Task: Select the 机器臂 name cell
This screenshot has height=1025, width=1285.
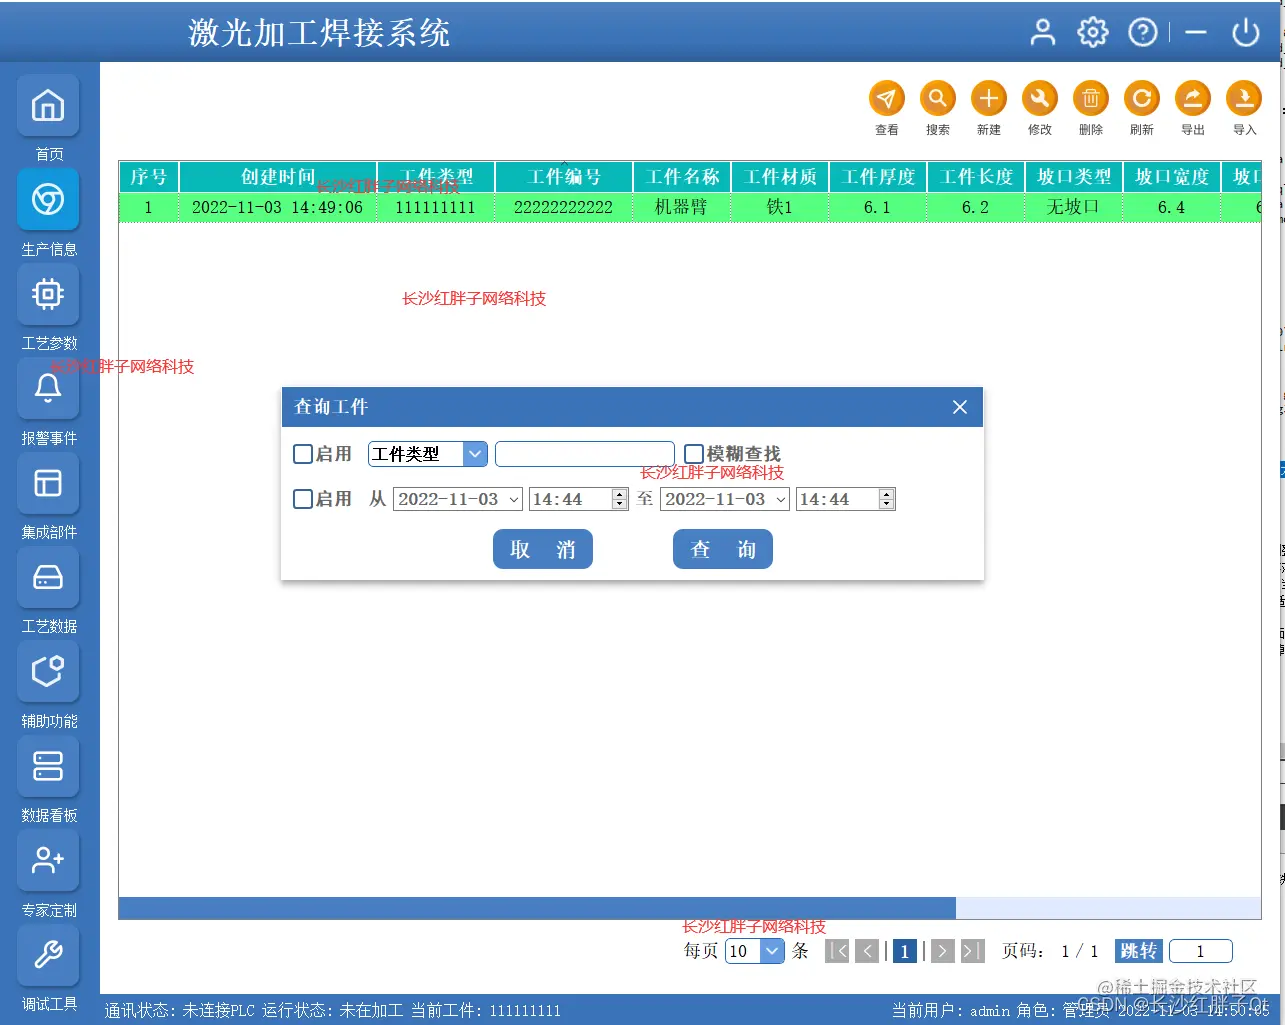Action: pos(682,207)
